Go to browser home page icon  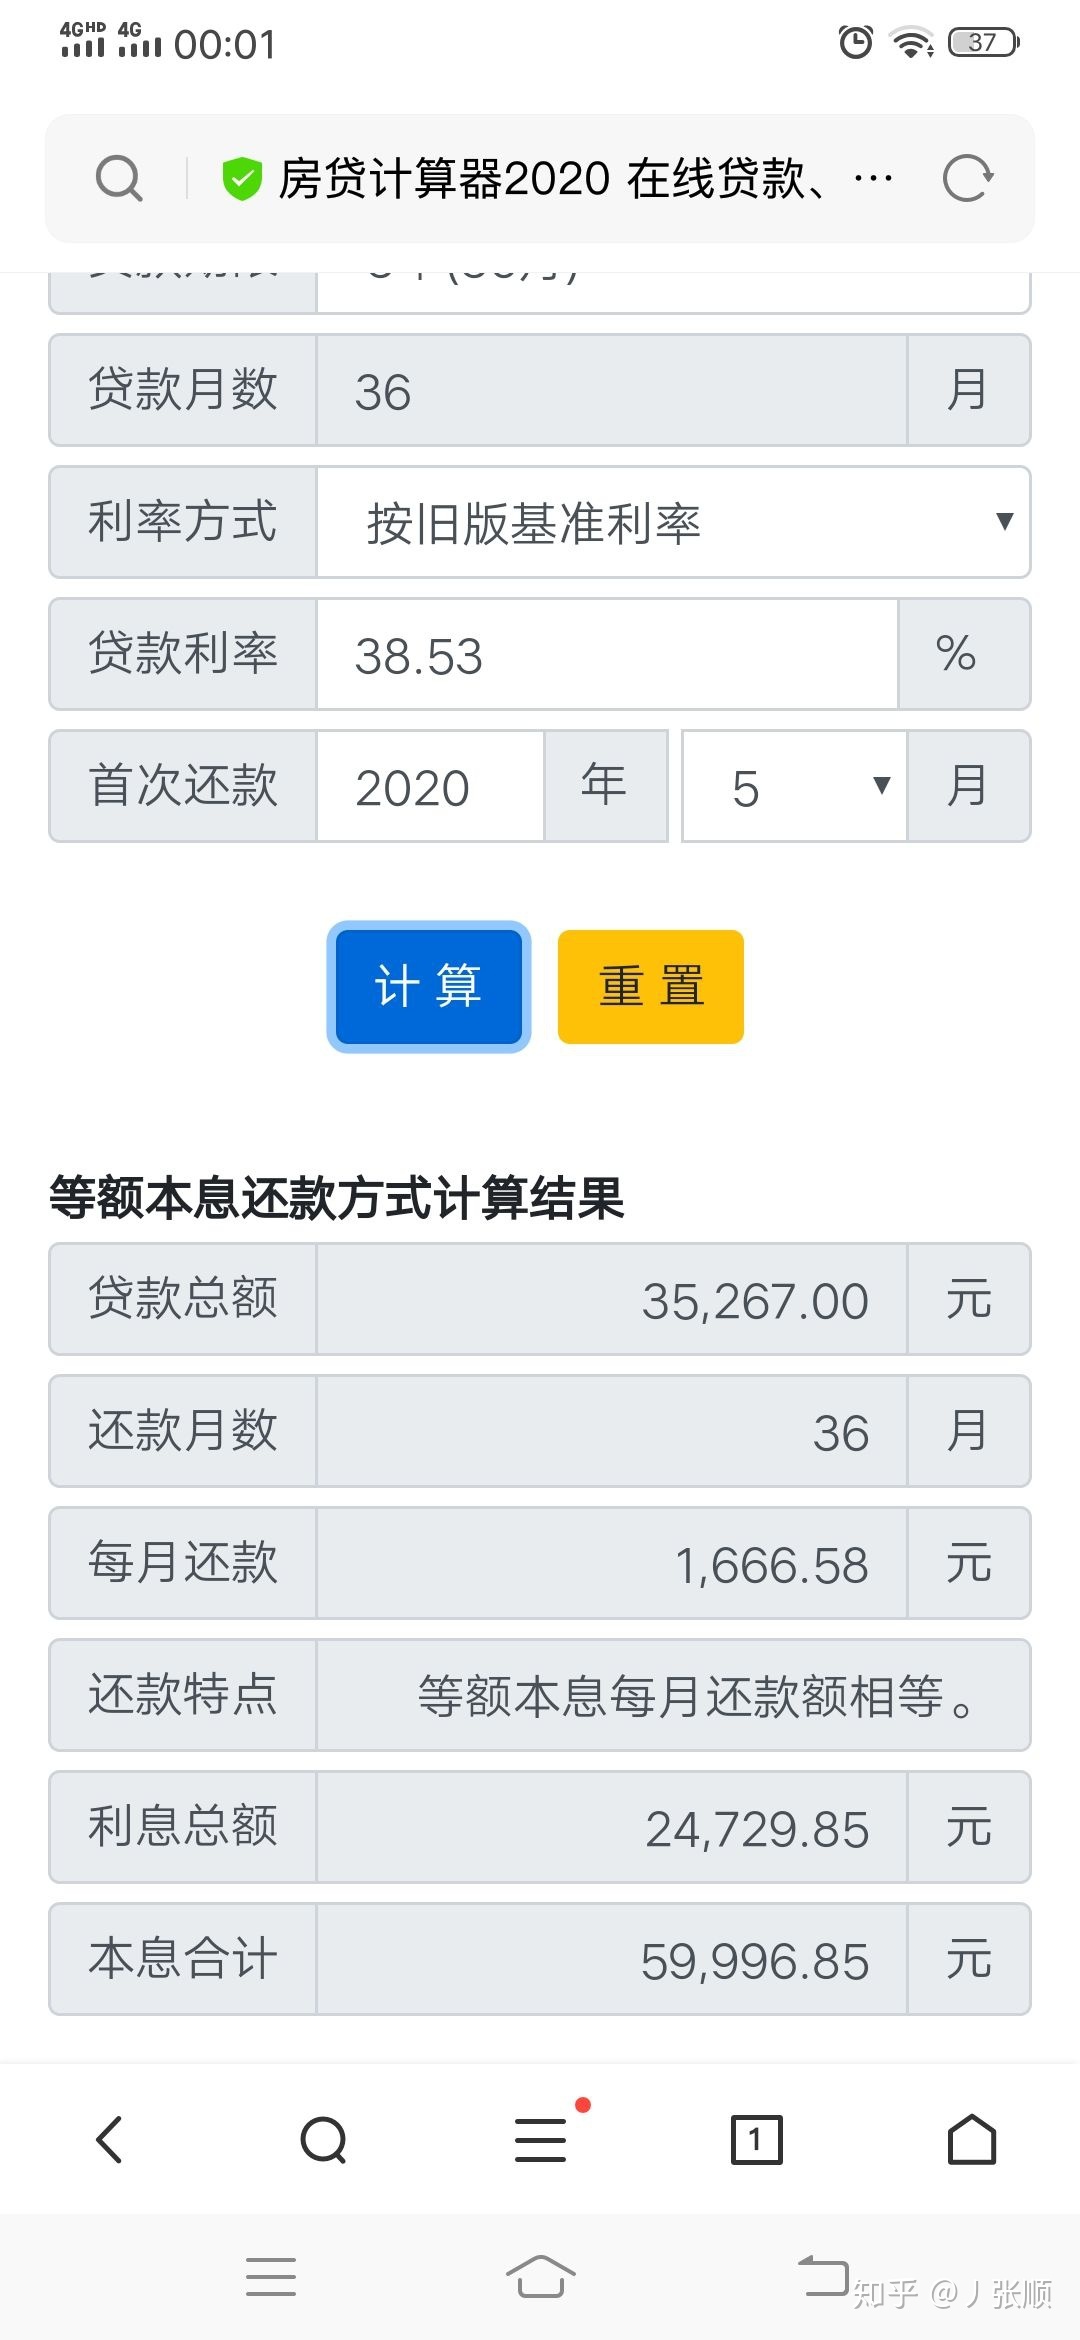971,2139
